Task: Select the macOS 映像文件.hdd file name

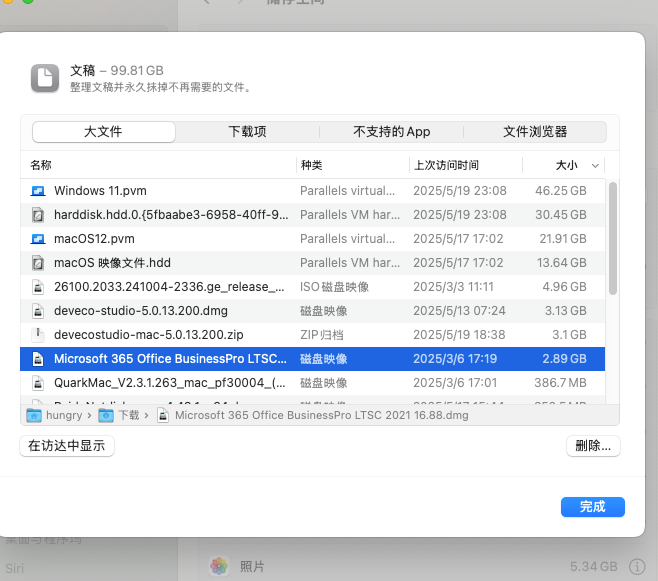Action: 112,263
